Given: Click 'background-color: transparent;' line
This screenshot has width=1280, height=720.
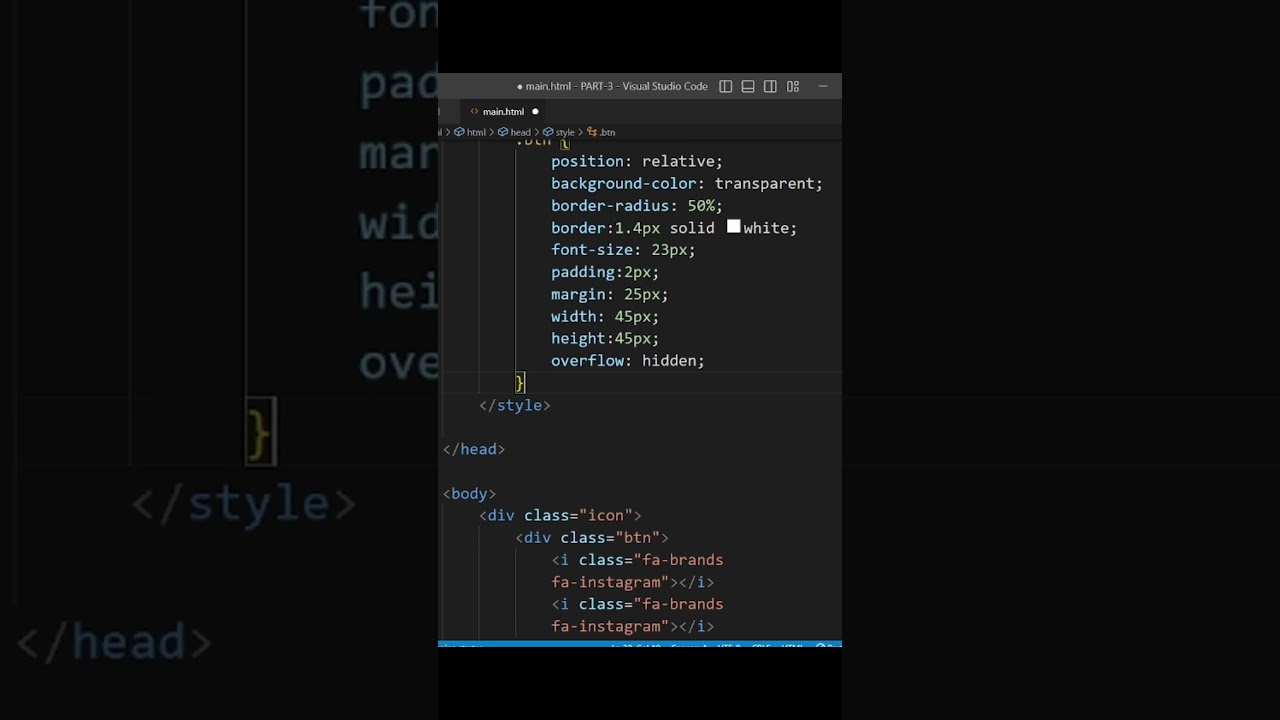Looking at the screenshot, I should (686, 184).
